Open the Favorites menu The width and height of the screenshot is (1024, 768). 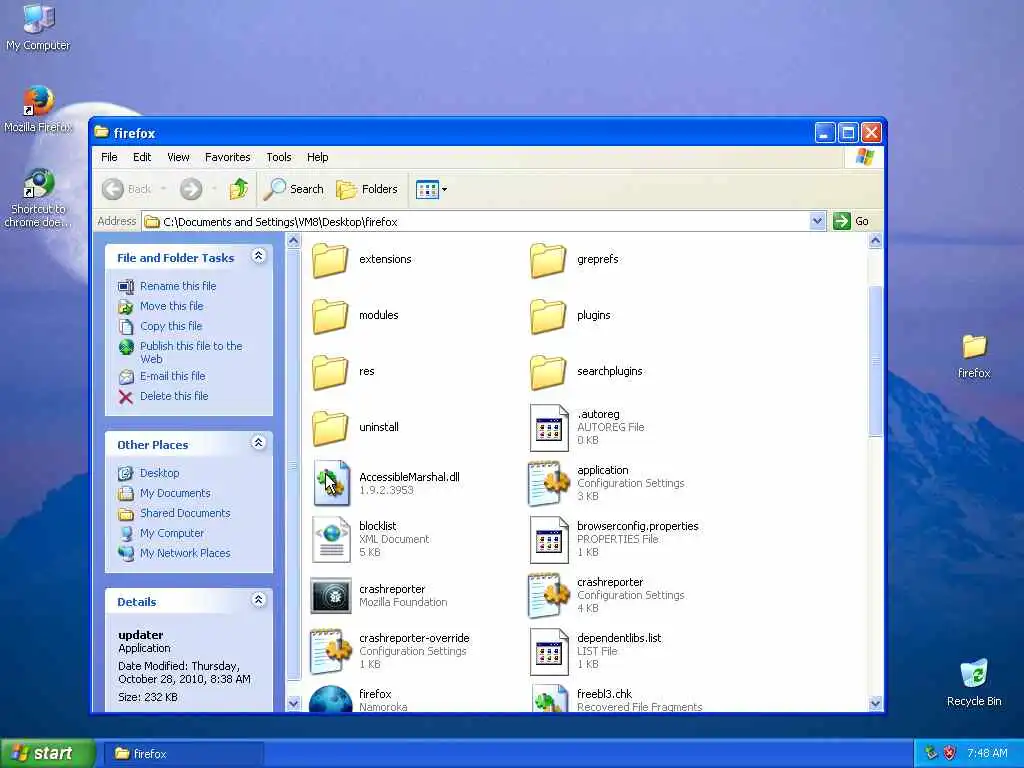pyautogui.click(x=227, y=157)
